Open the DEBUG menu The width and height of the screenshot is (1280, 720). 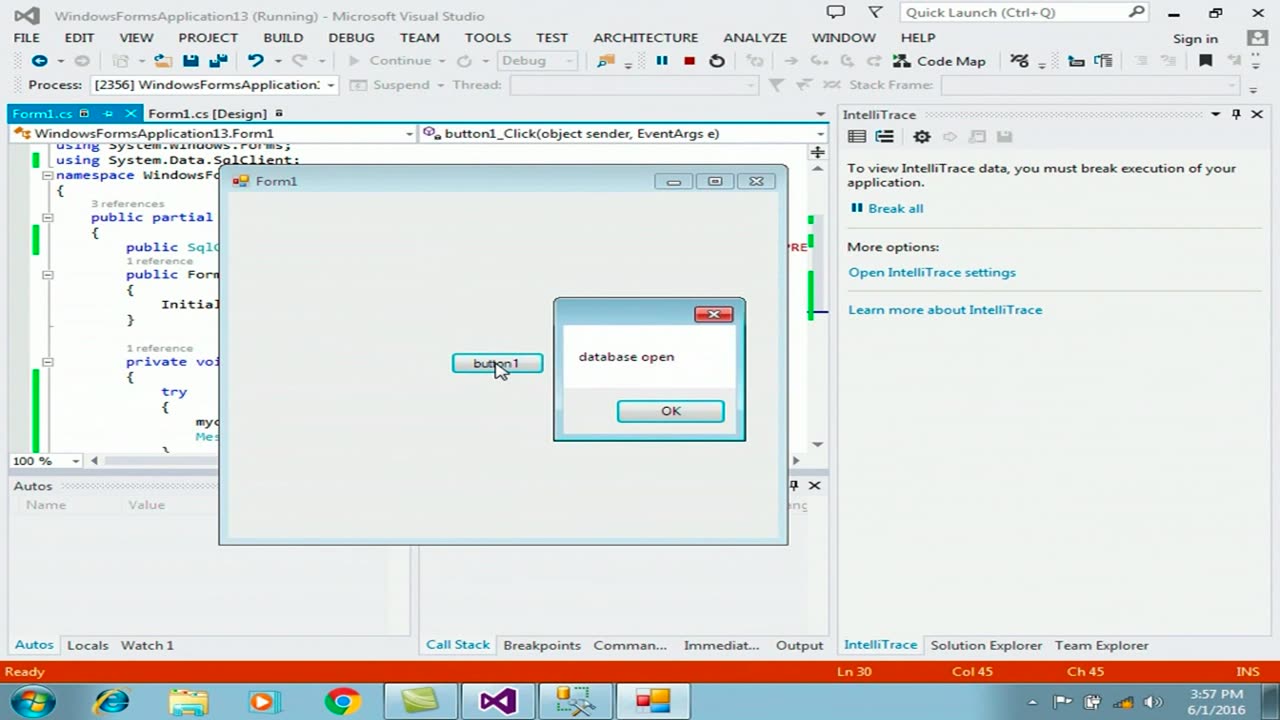pyautogui.click(x=351, y=38)
